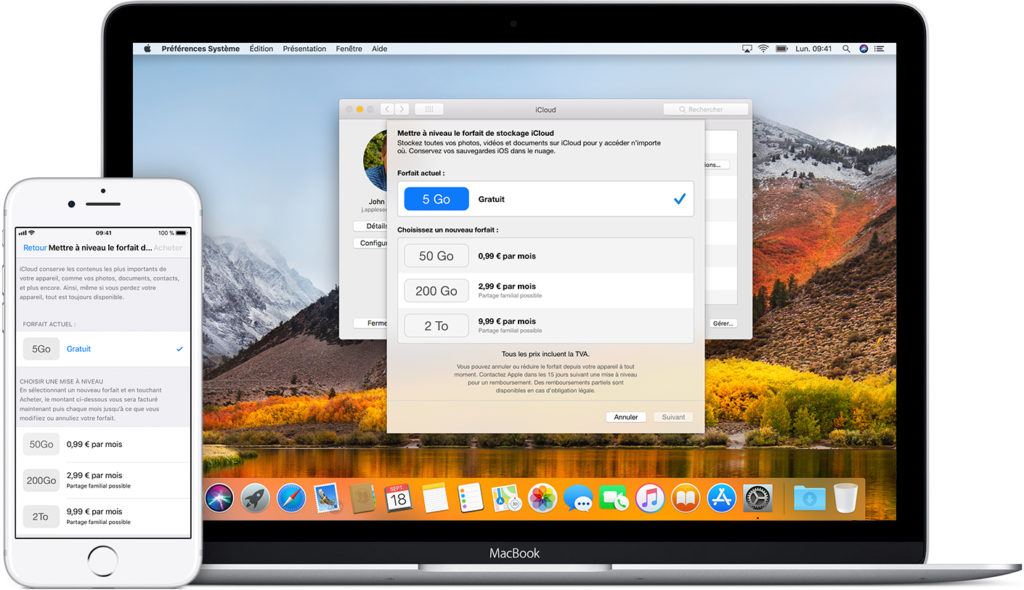The width and height of the screenshot is (1024, 590).
Task: Open Messages app in Dock
Action: [x=578, y=499]
